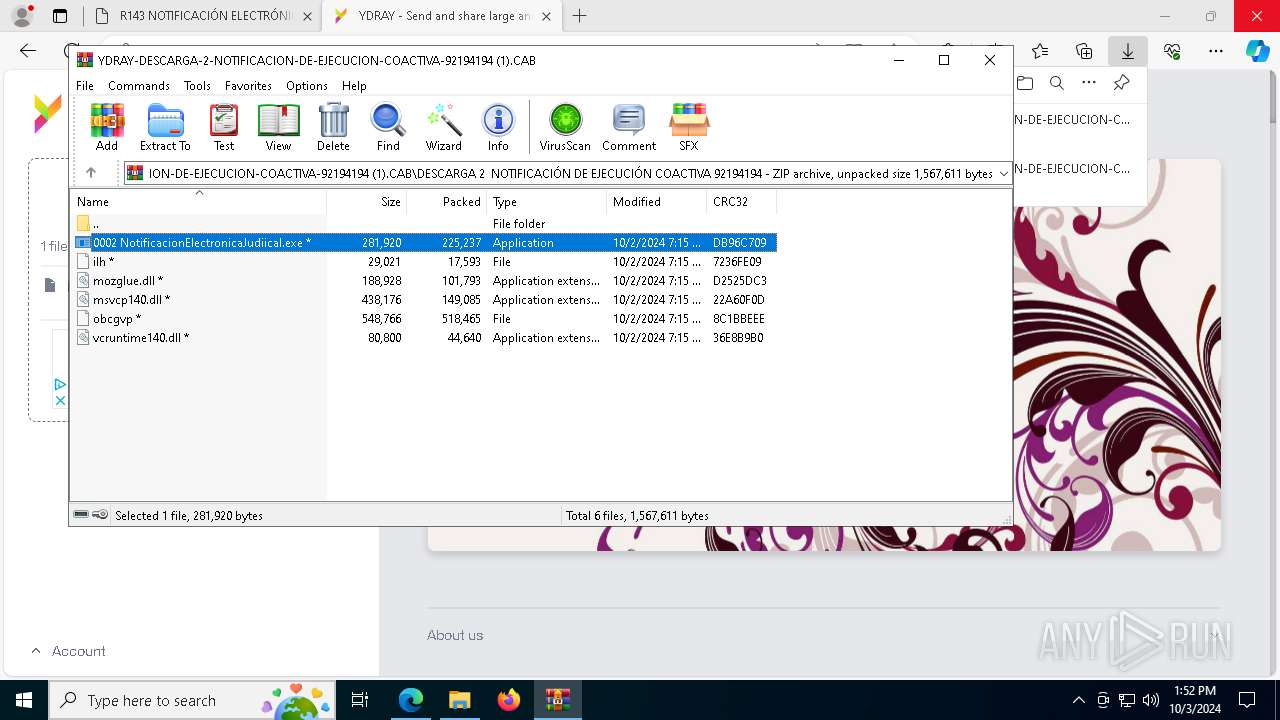Image resolution: width=1280 pixels, height=720 pixels.
Task: Search downloads with magnifier icon
Action: click(x=1057, y=83)
